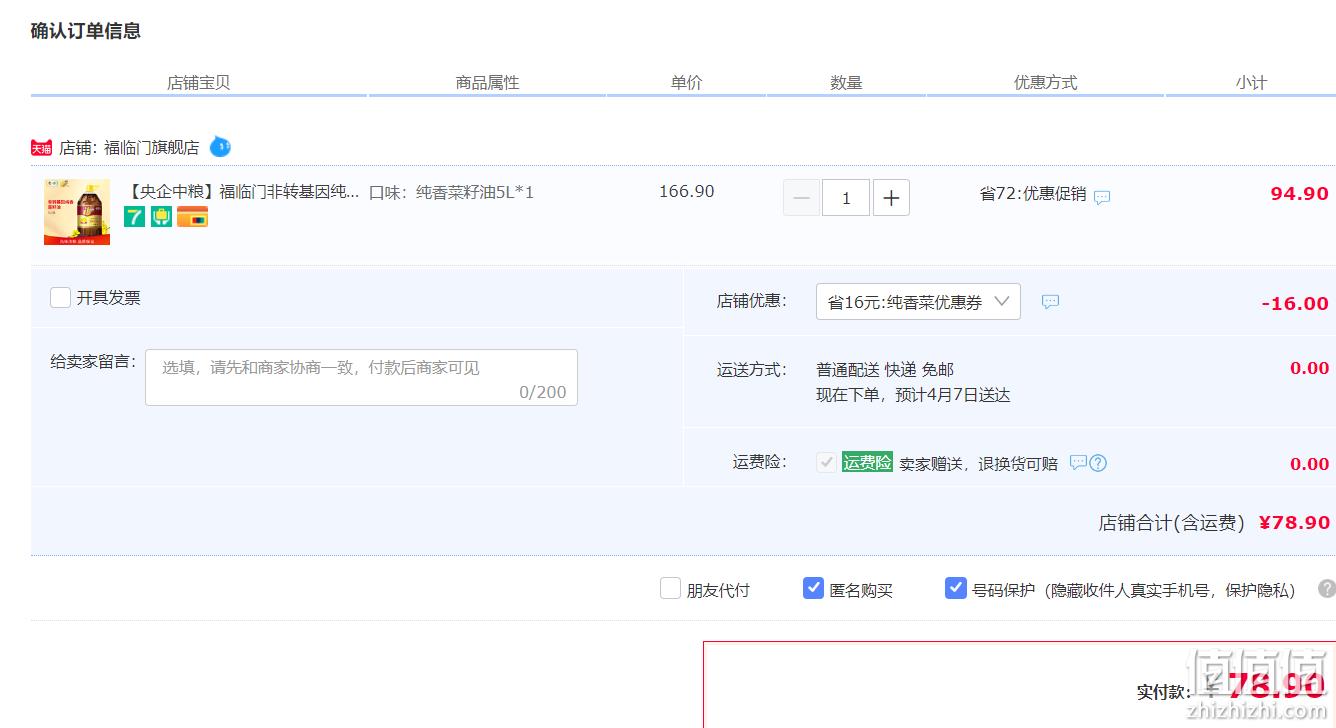Click the green 运费险 label

click(x=867, y=462)
